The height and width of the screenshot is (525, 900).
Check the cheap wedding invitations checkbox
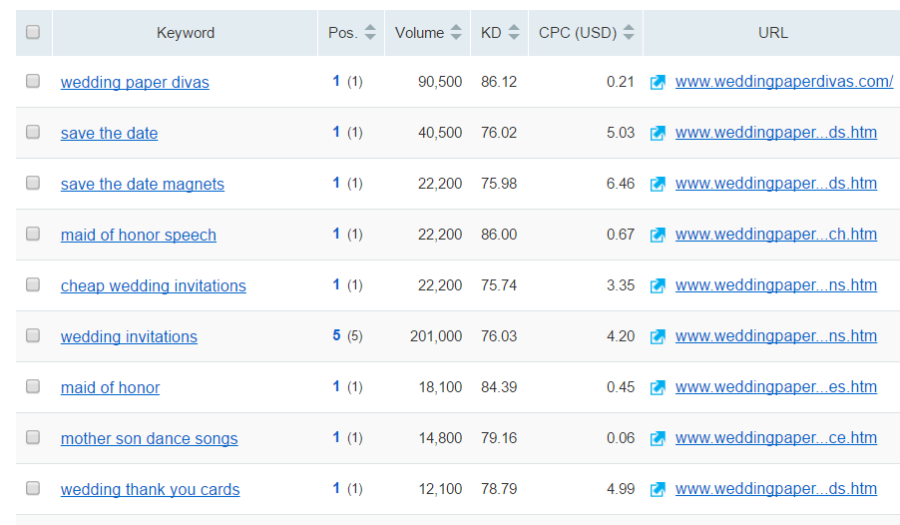pyautogui.click(x=33, y=285)
